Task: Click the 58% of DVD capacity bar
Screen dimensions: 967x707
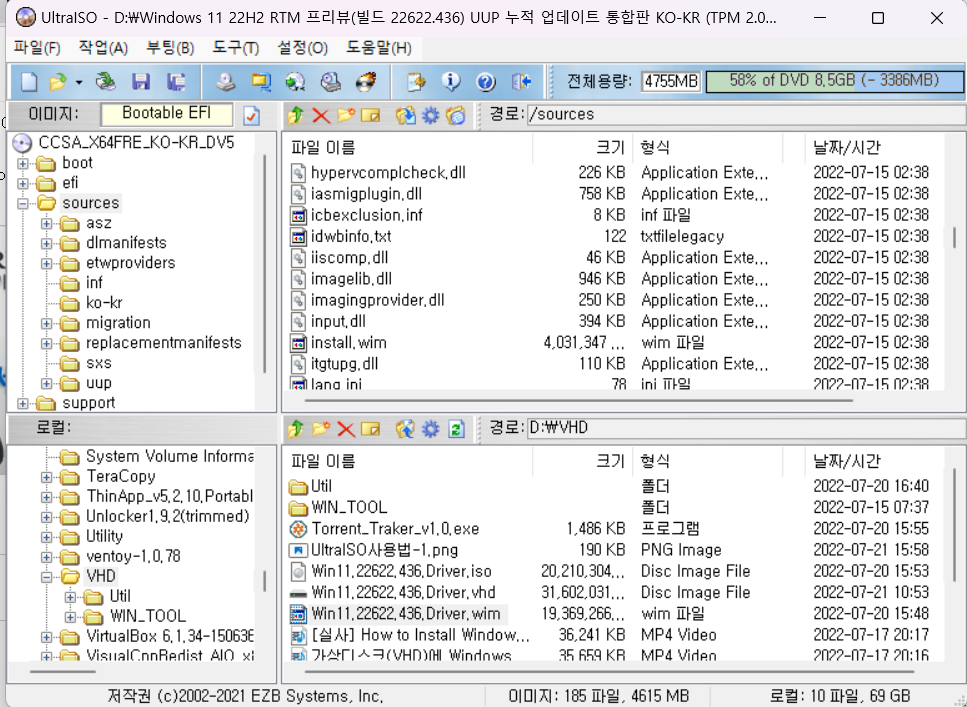Action: pyautogui.click(x=834, y=81)
